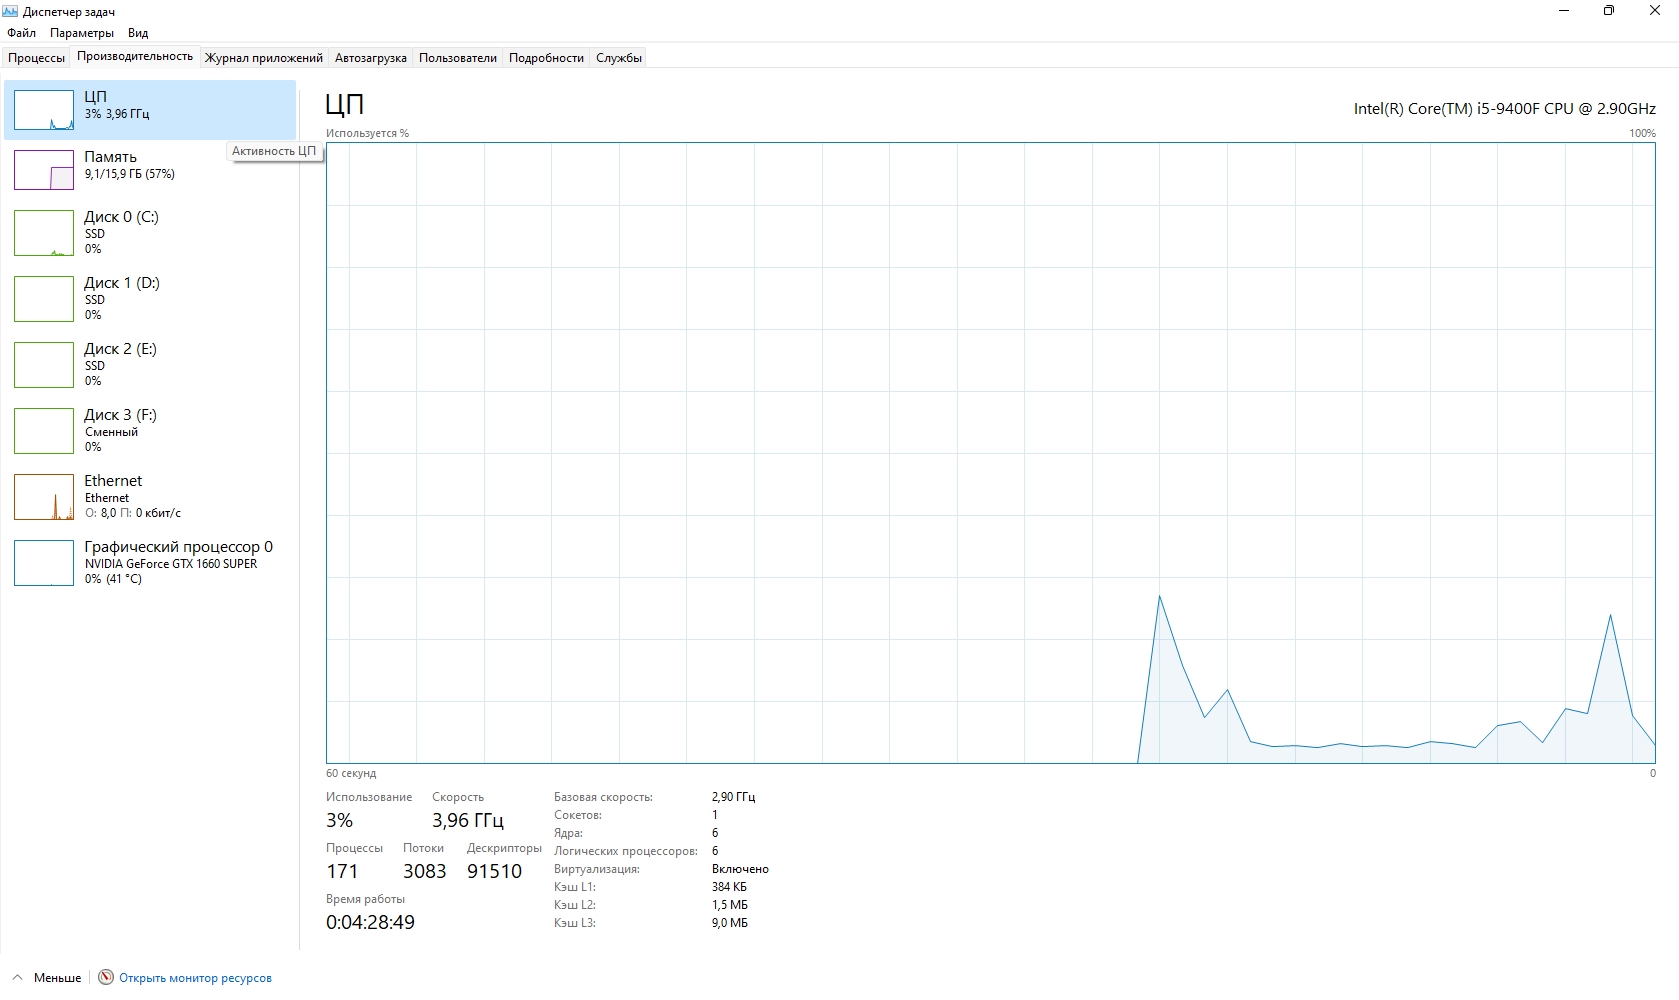Select Диск 3 (F:) removable drive icon
The width and height of the screenshot is (1679, 1000).
click(x=44, y=431)
